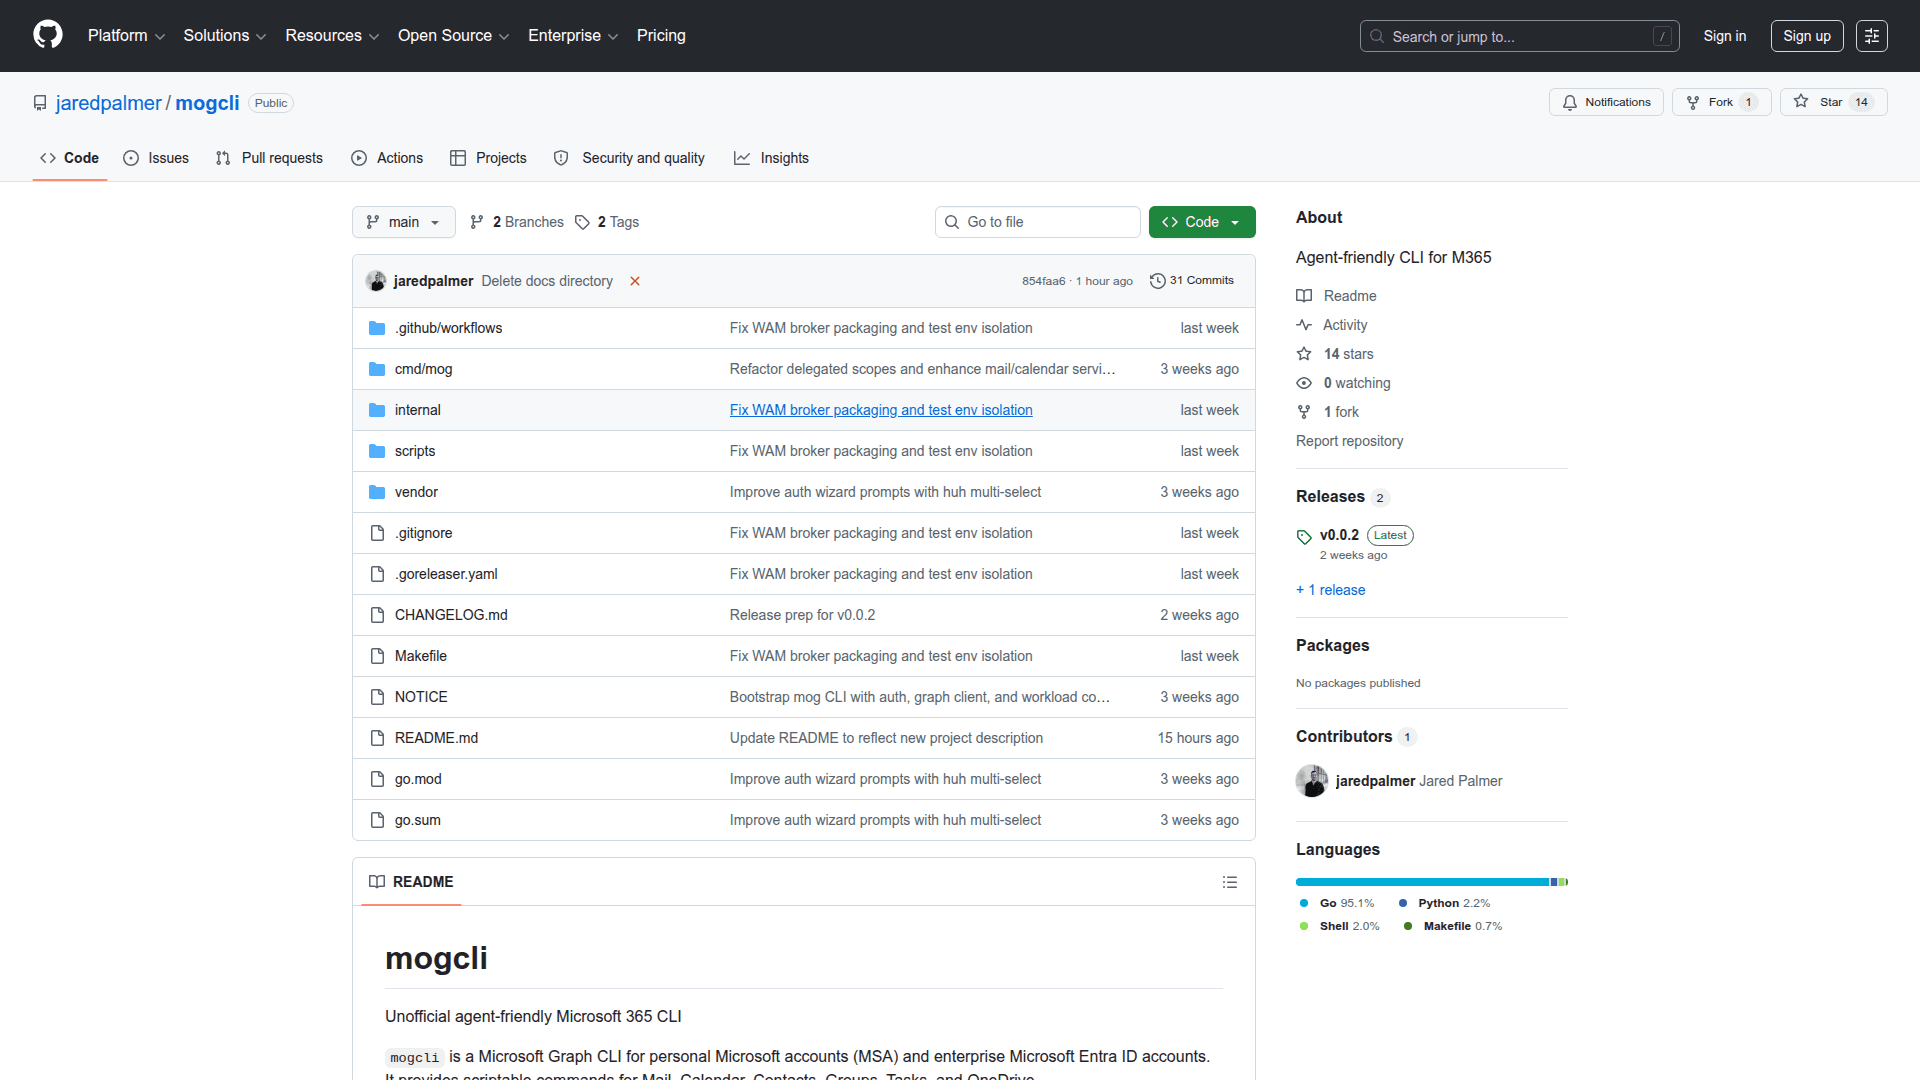
Task: Switch to the Issues tab
Action: point(156,158)
